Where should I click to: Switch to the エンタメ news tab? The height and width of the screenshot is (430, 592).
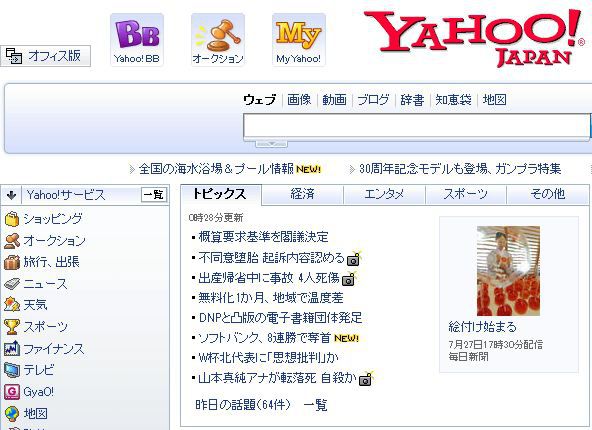384,194
